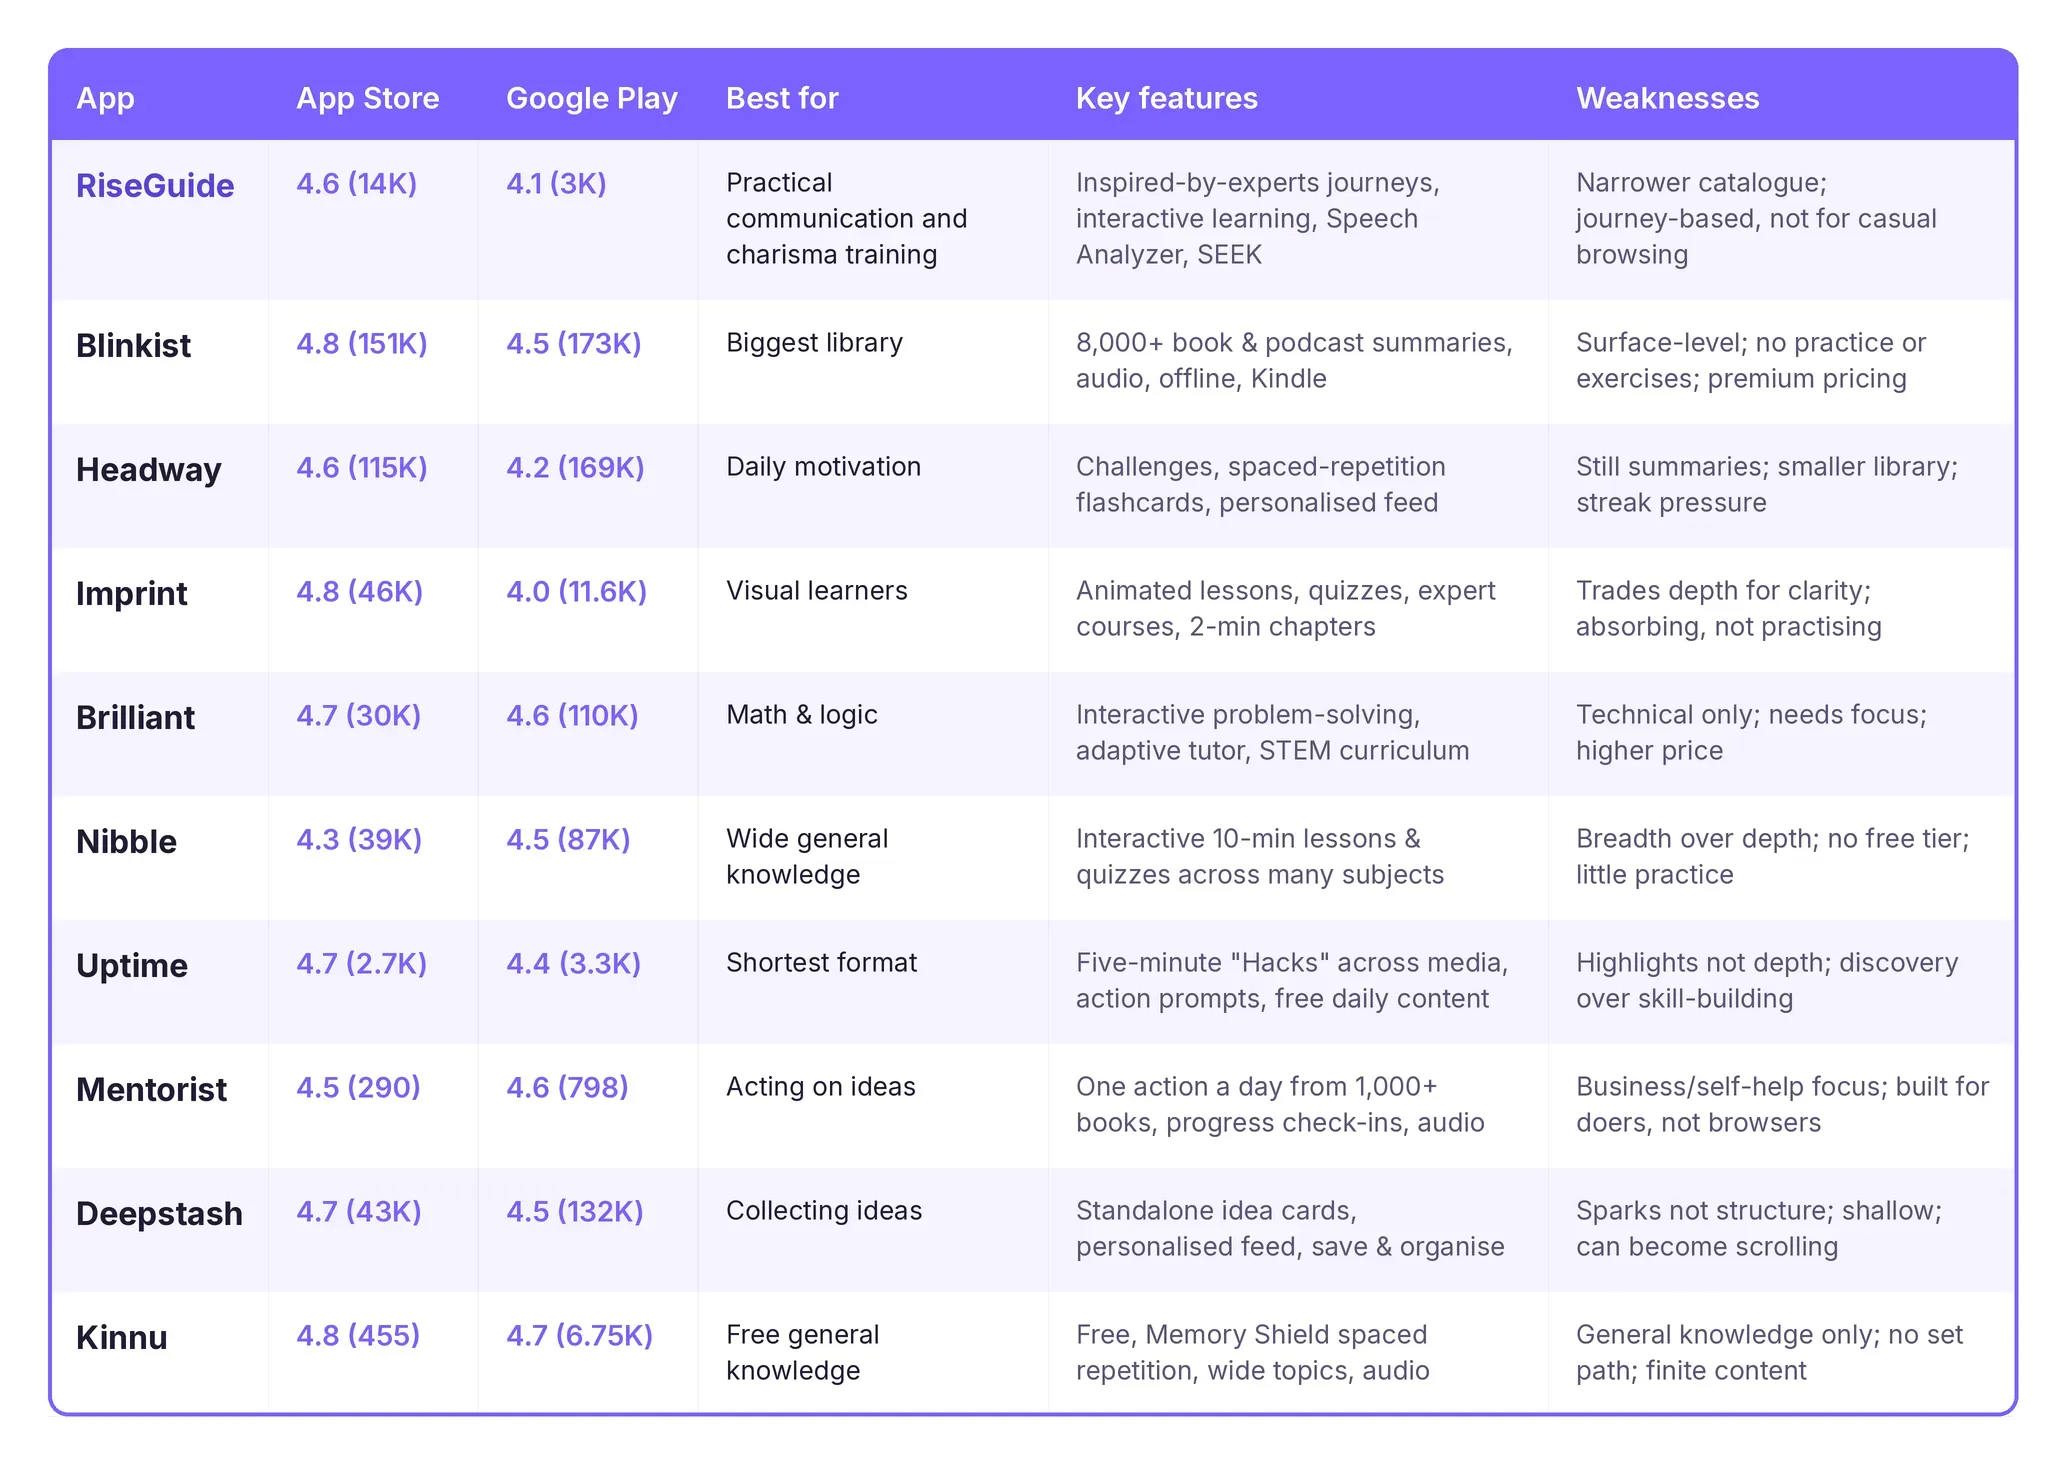Click "Animated lessons, quizzes" features cell
This screenshot has width=2066, height=1464.
click(1285, 609)
